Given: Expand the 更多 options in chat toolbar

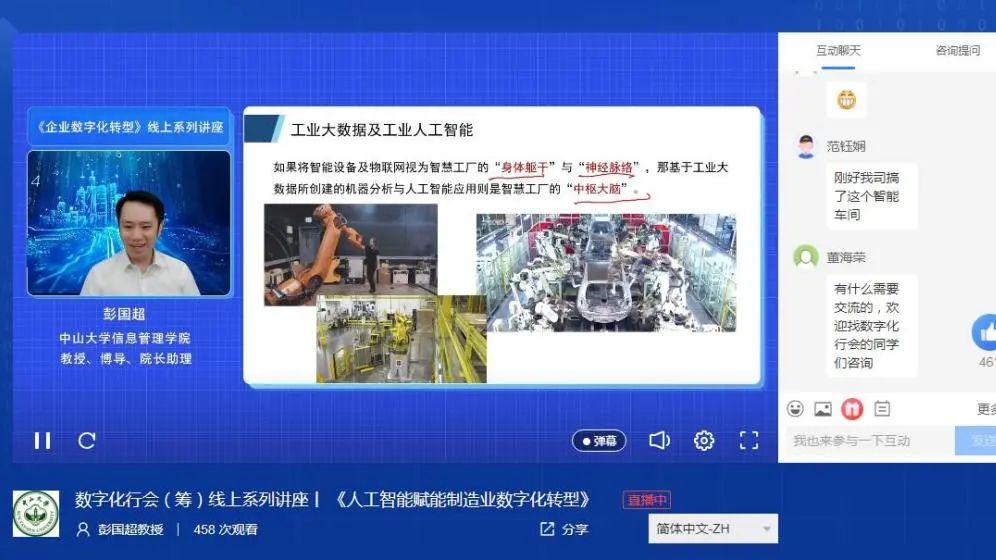Looking at the screenshot, I should pos(985,409).
